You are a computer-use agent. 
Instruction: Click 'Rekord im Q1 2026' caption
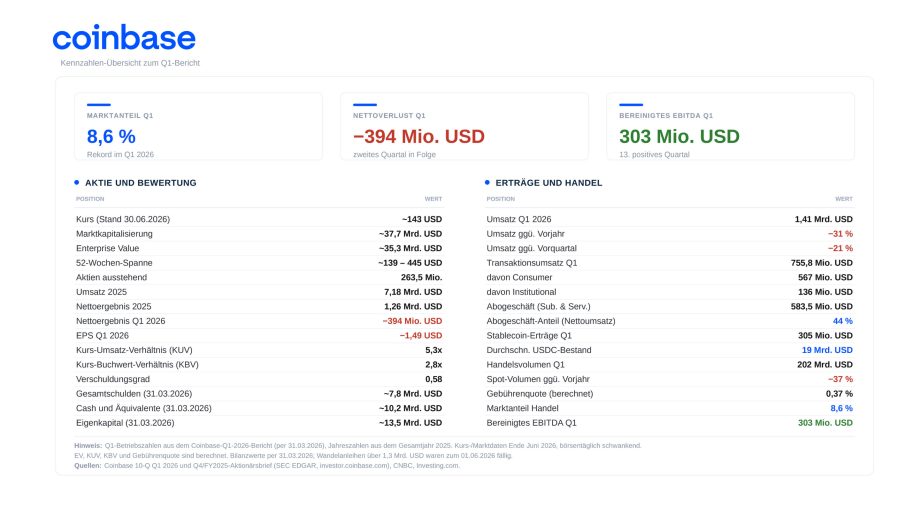click(120, 155)
